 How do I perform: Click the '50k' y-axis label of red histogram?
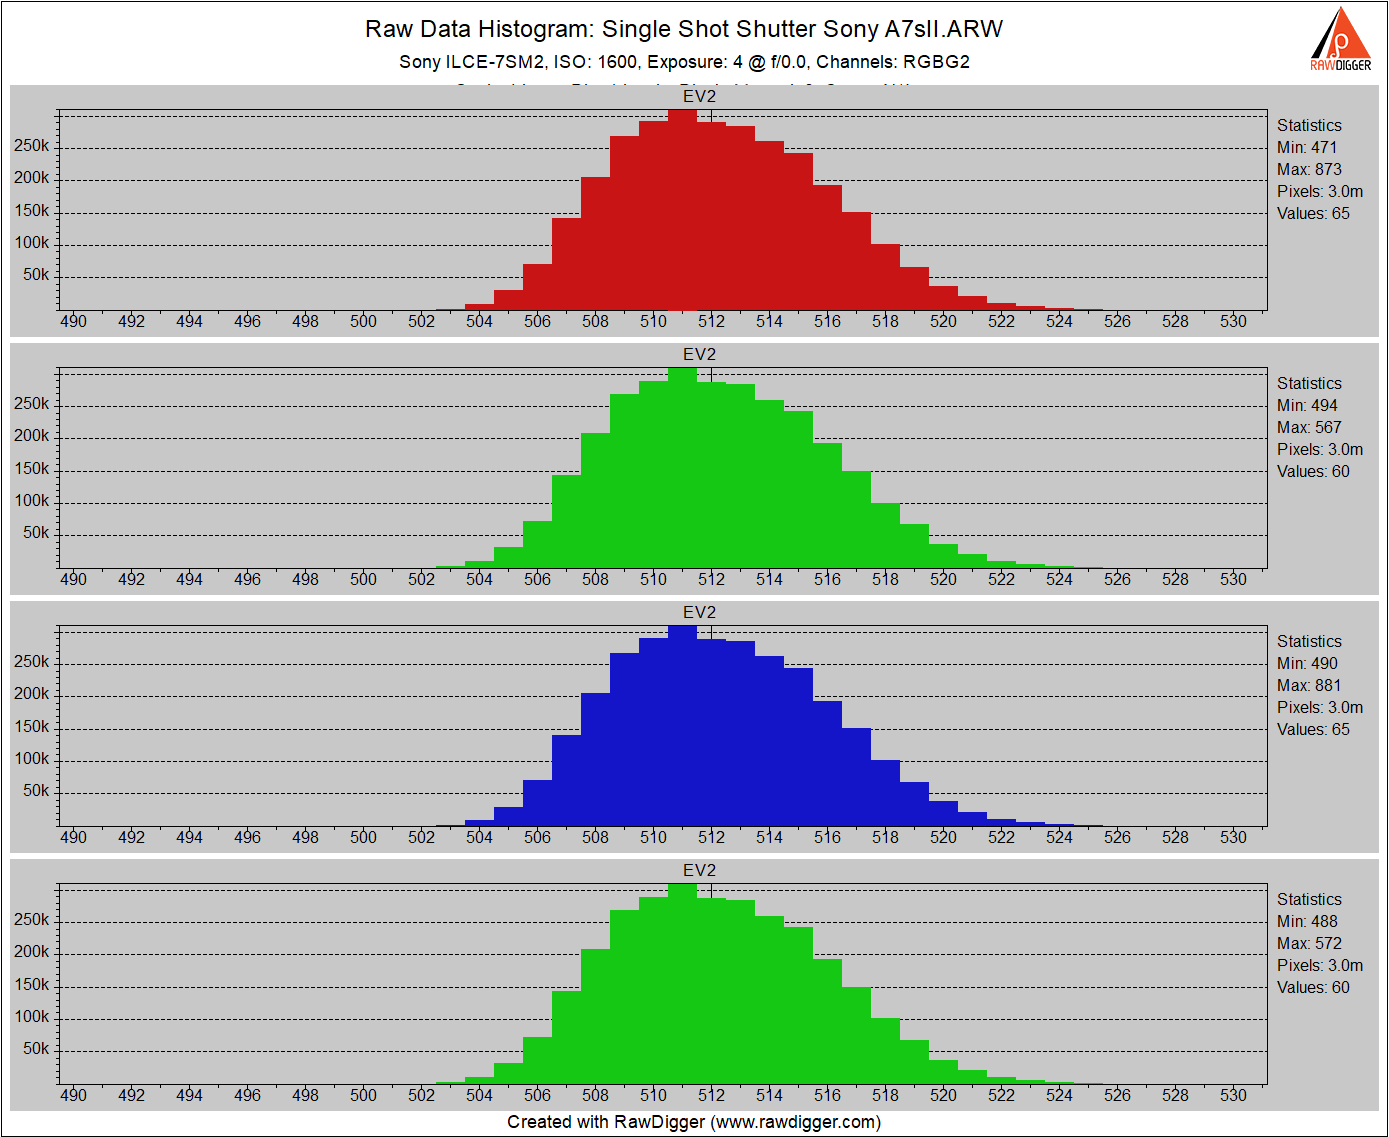tap(36, 275)
